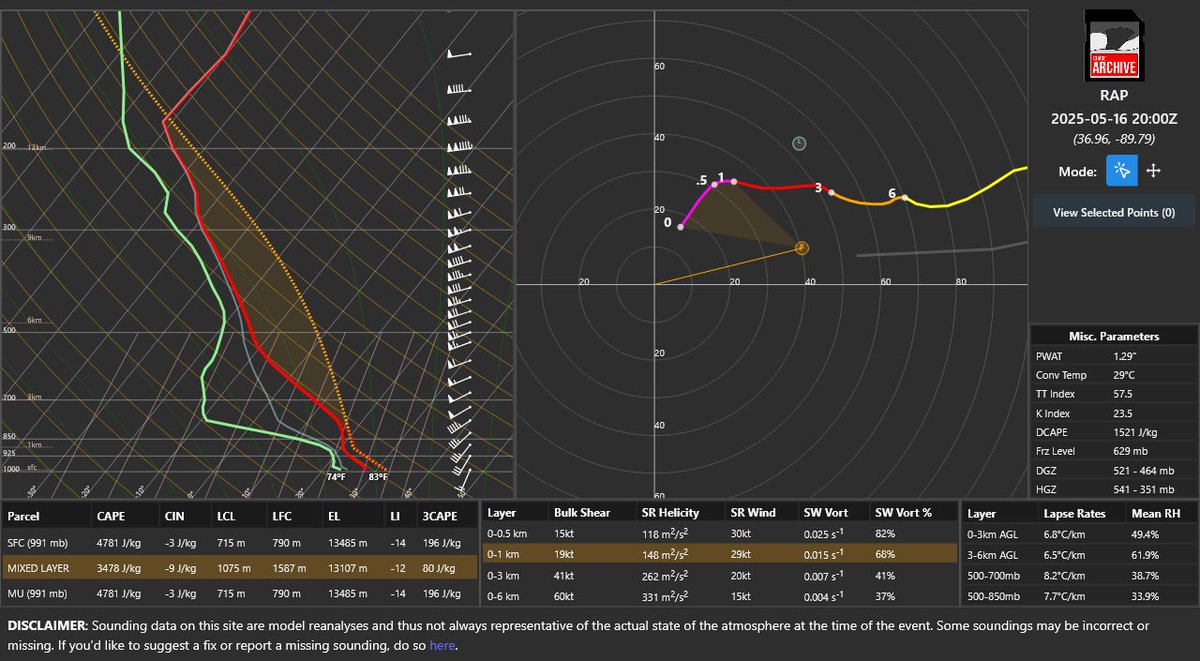
Task: Click the Bulk Shear column header
Action: pos(582,512)
